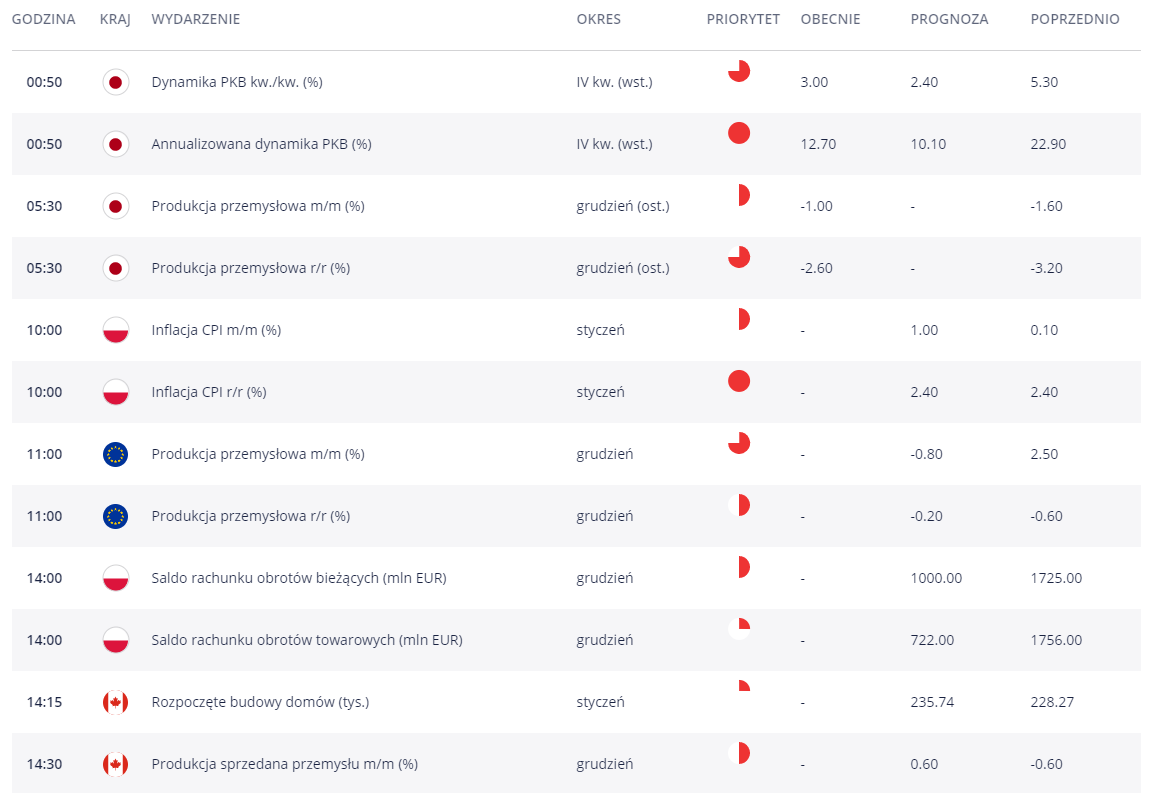
Task: Click Poland flag beside Saldo rachunku obrotów bieżących
Action: [115, 578]
